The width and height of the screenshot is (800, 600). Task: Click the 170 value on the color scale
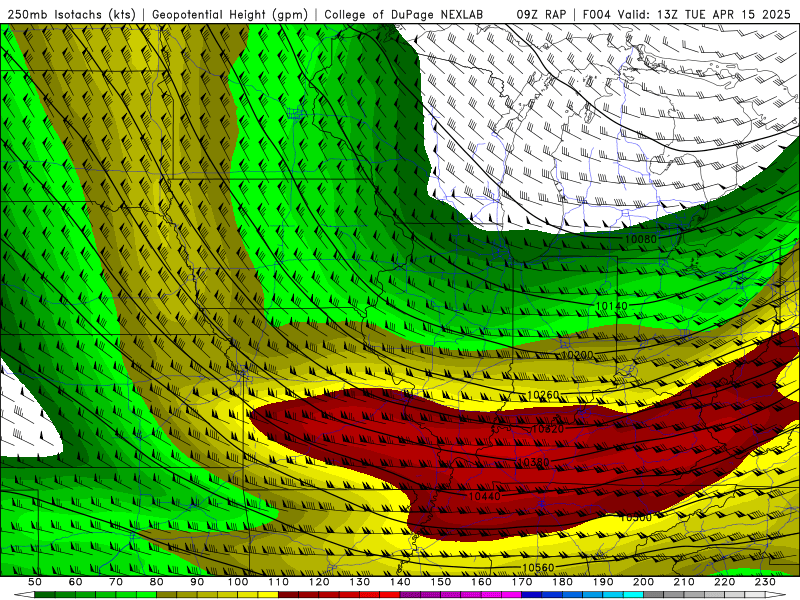click(522, 582)
